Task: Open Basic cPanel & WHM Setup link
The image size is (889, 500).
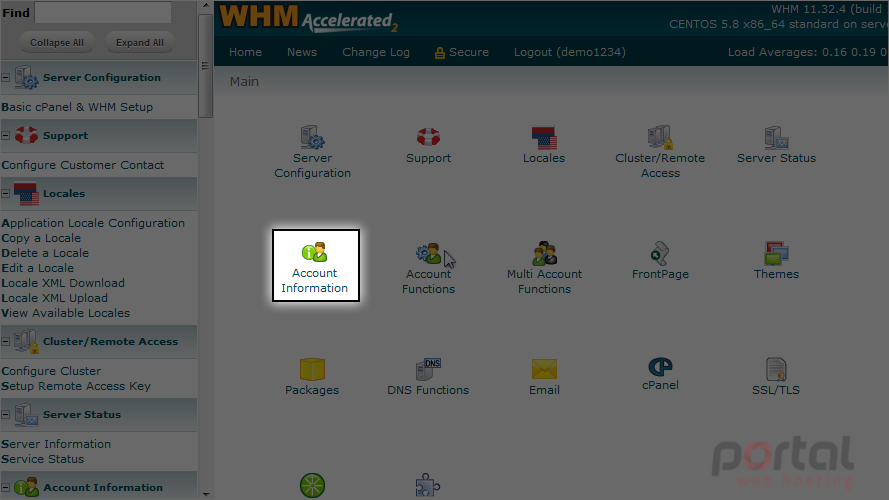Action: (77, 107)
